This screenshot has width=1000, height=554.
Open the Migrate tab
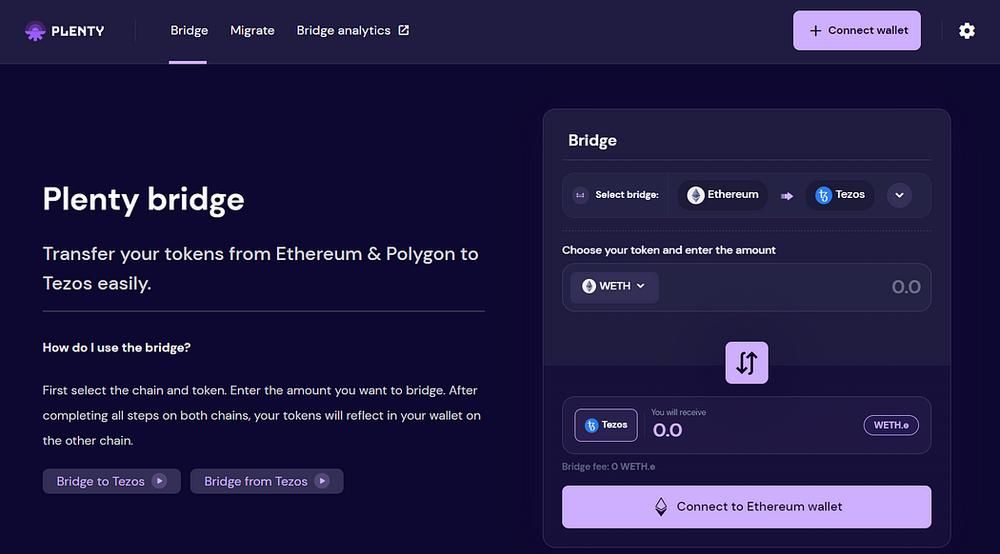[252, 31]
